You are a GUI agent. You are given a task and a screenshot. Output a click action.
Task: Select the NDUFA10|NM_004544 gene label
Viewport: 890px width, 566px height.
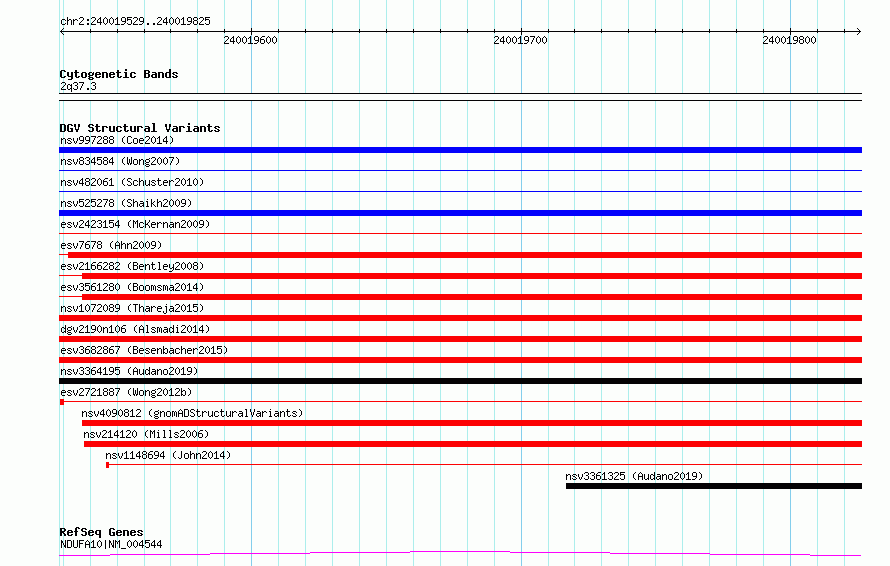[x=111, y=544]
